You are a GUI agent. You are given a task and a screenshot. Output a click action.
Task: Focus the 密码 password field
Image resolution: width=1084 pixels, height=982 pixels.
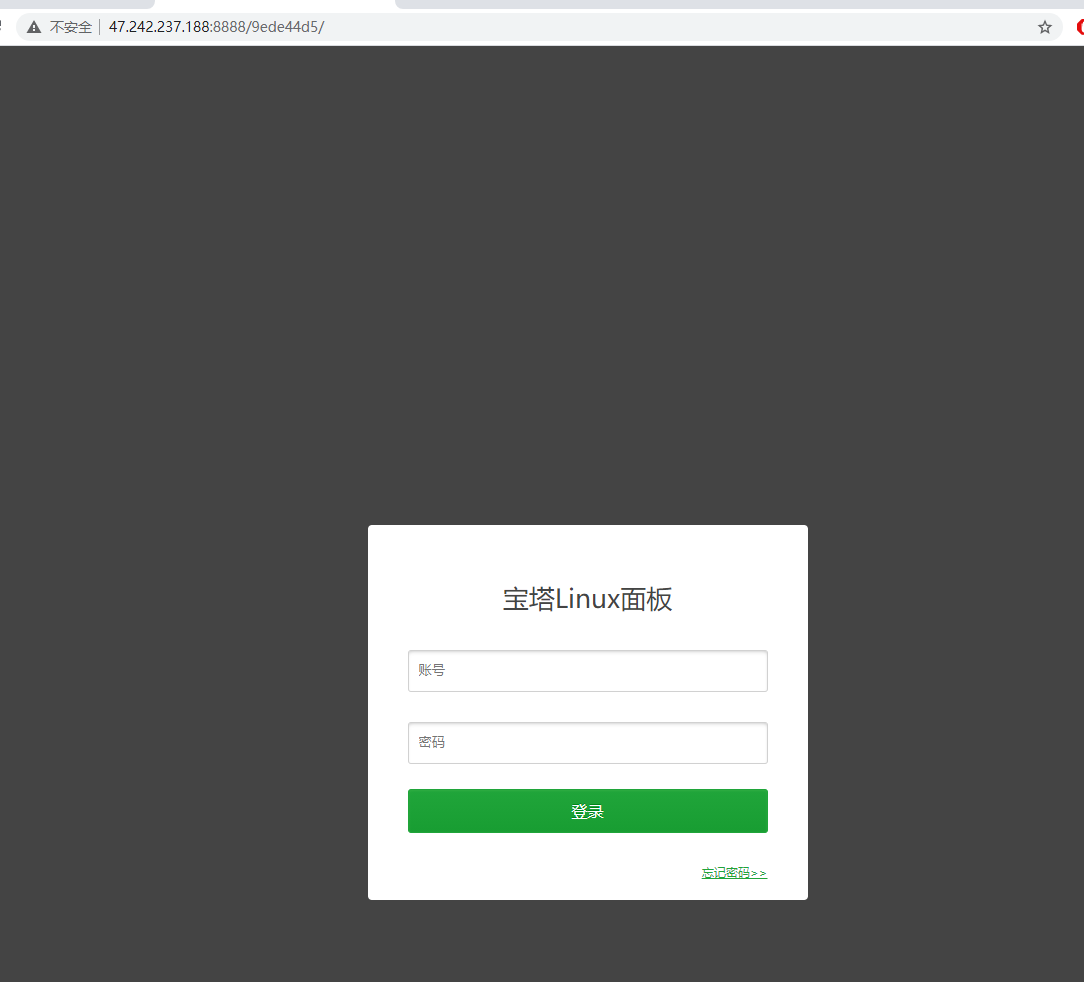coord(588,743)
